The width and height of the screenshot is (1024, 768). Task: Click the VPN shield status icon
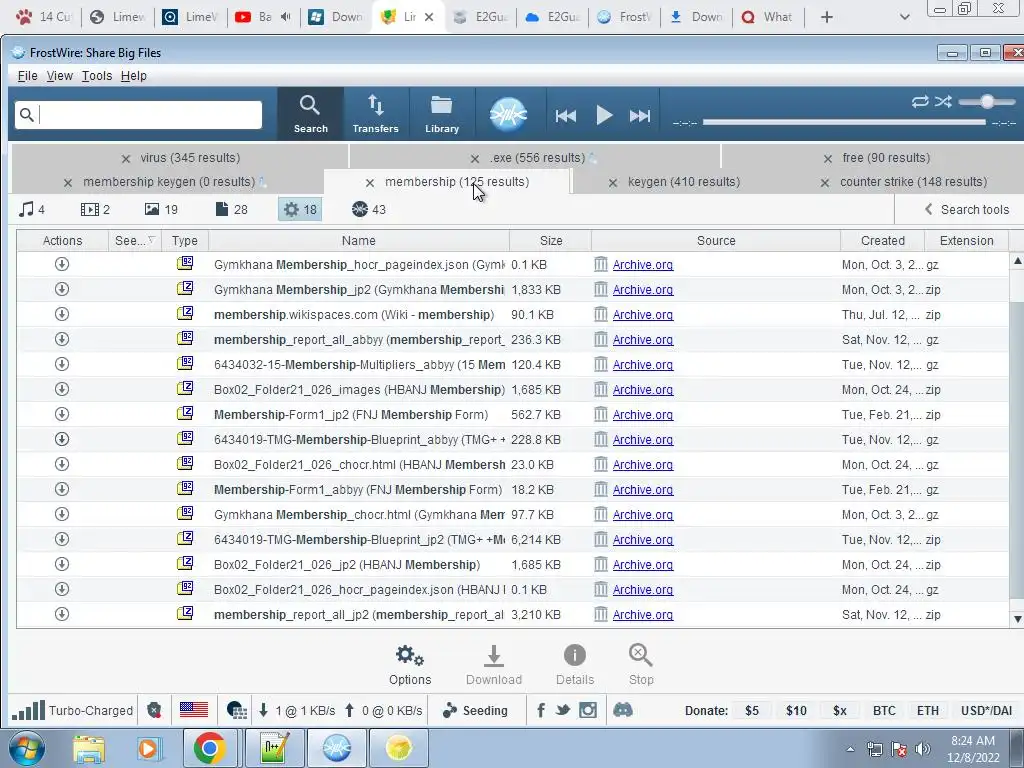tap(154, 711)
